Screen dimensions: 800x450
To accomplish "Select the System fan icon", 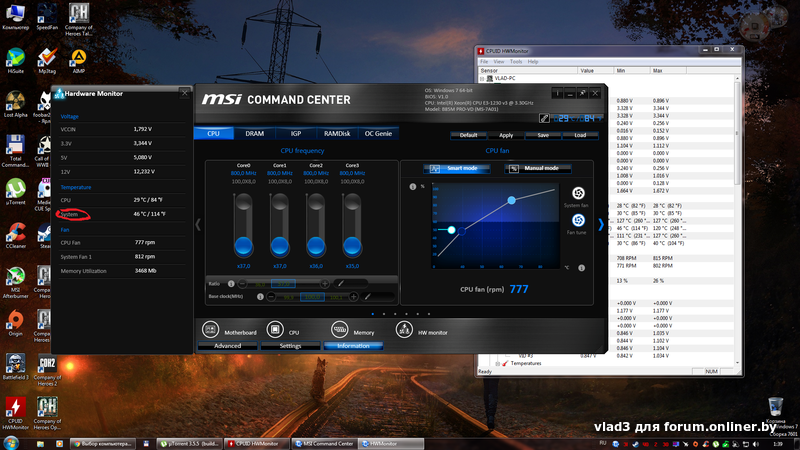I will point(578,193).
